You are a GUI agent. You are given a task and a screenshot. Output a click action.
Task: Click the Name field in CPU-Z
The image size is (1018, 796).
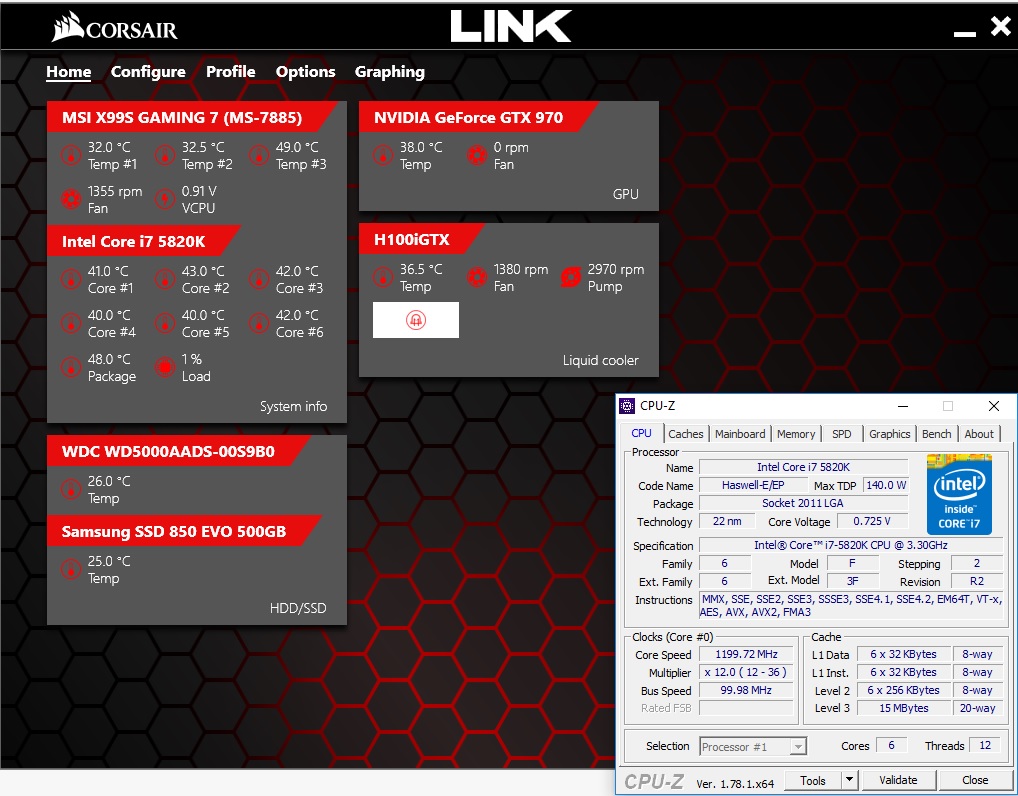pyautogui.click(x=803, y=467)
